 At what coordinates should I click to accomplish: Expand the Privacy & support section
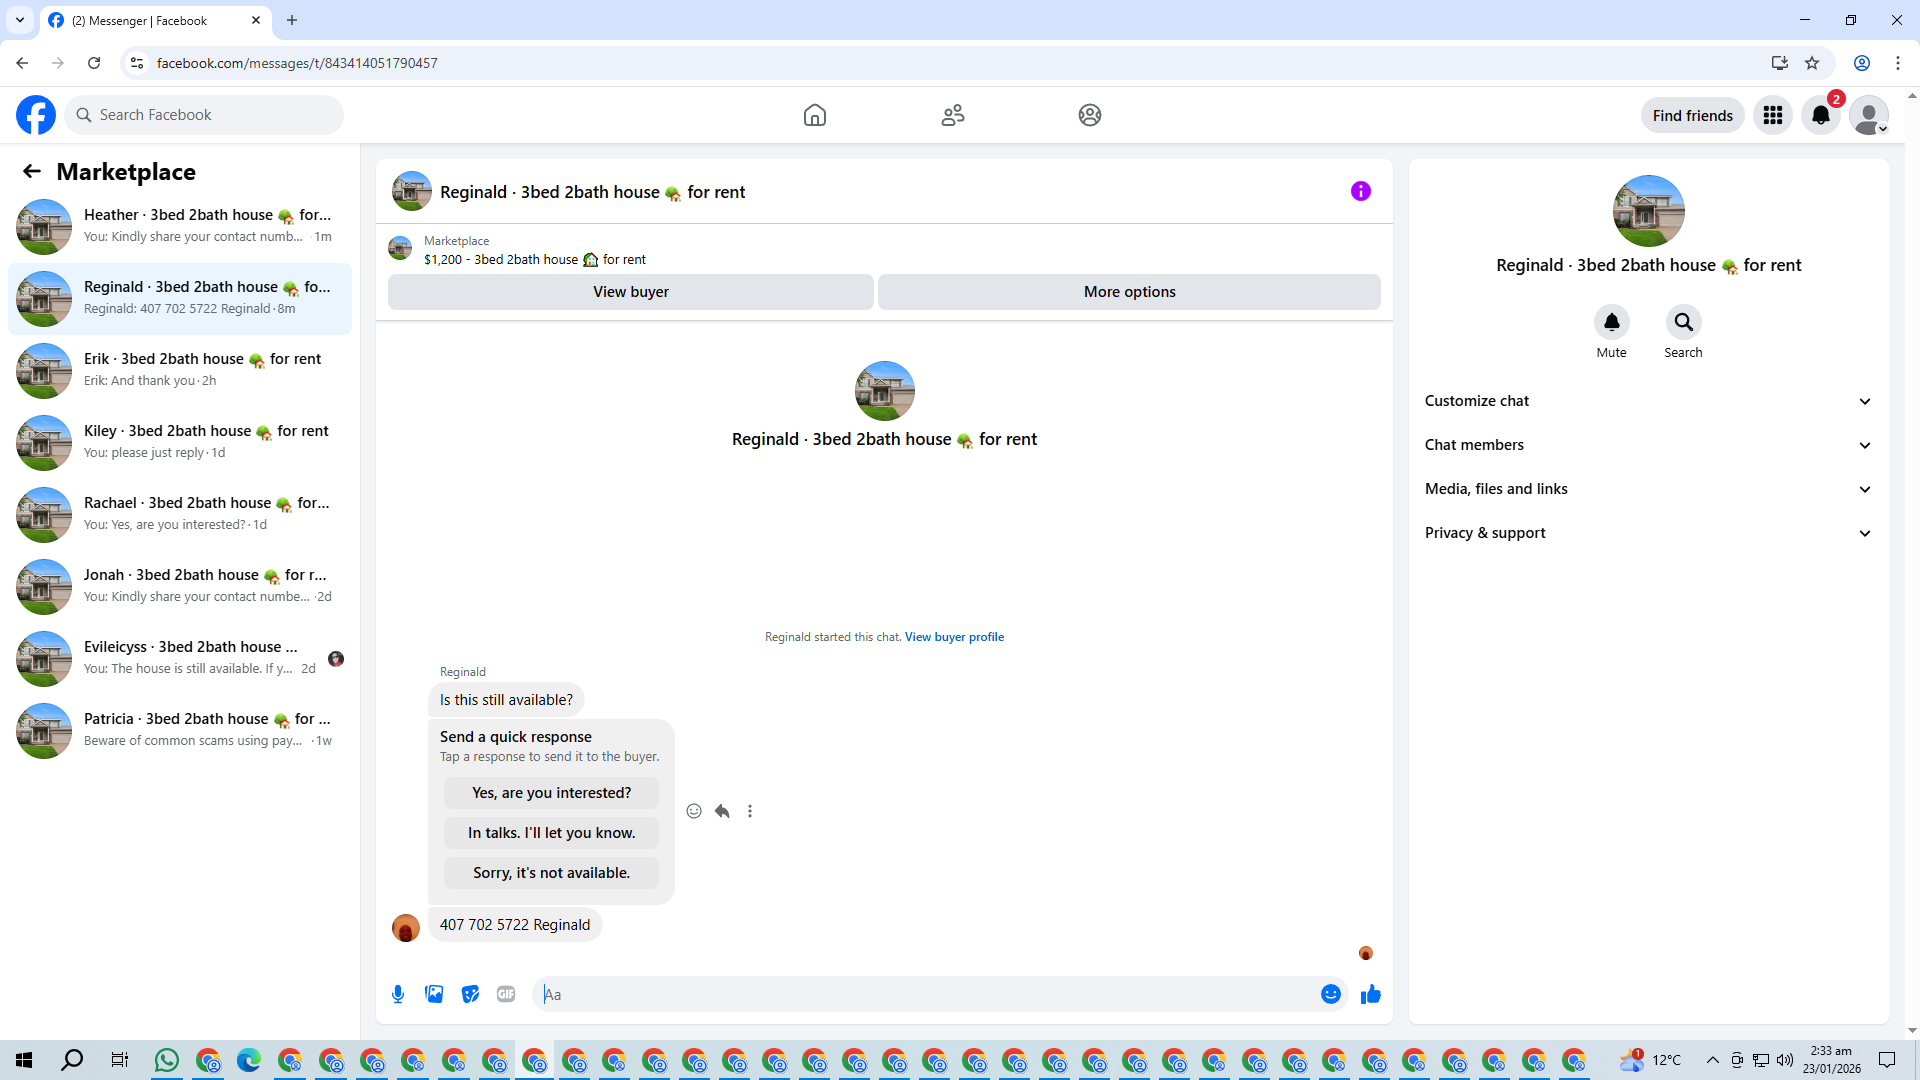pyautogui.click(x=1648, y=533)
